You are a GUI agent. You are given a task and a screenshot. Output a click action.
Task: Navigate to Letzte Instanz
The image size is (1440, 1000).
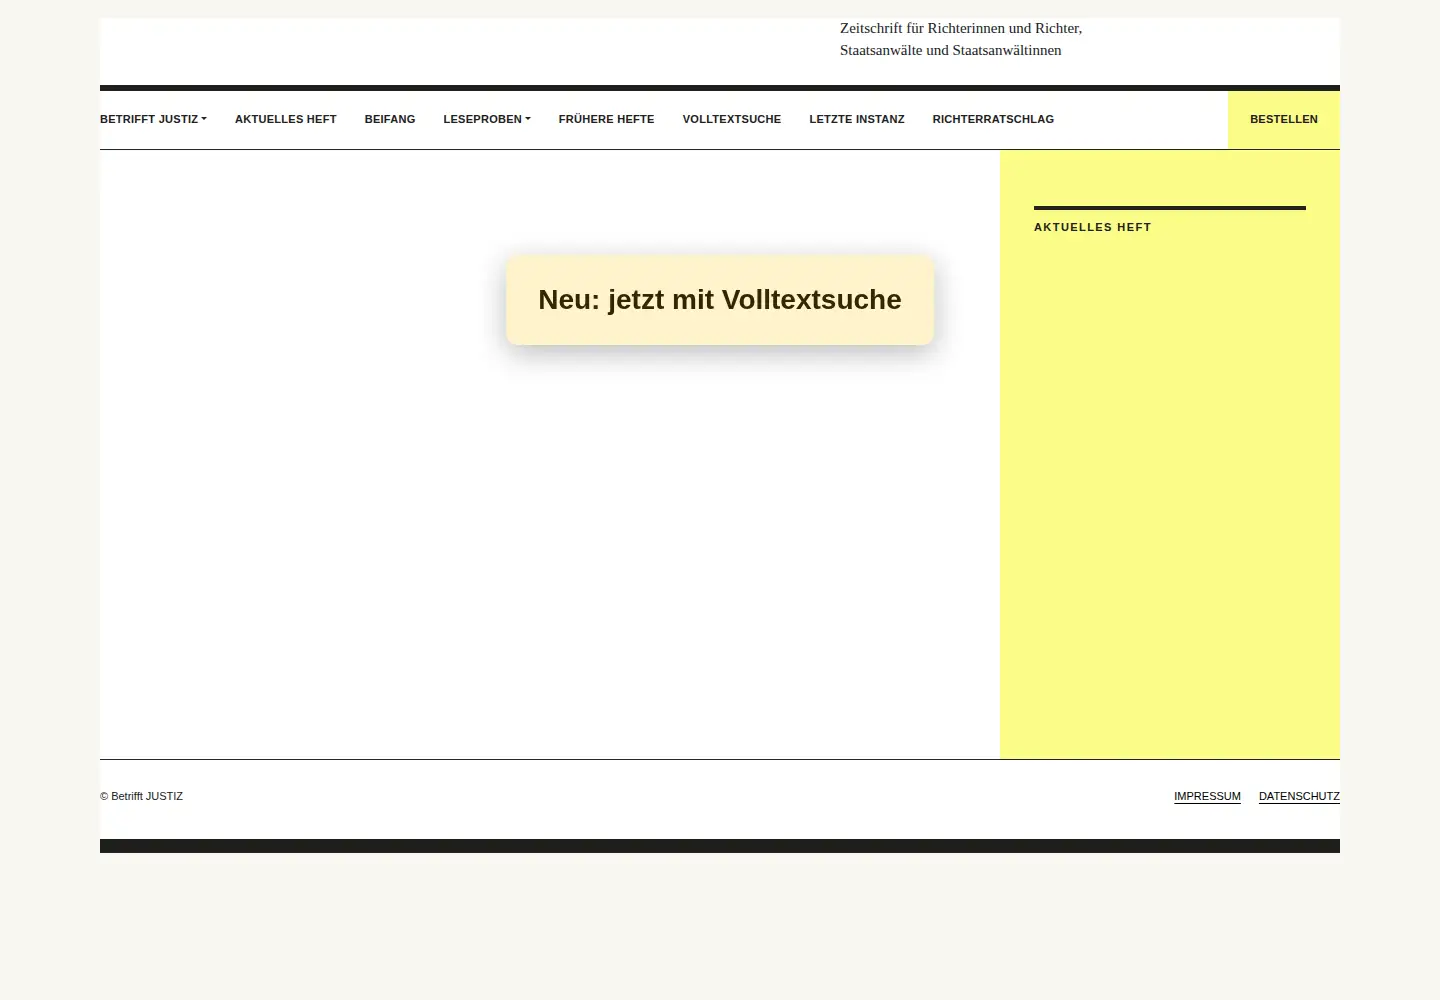point(857,119)
